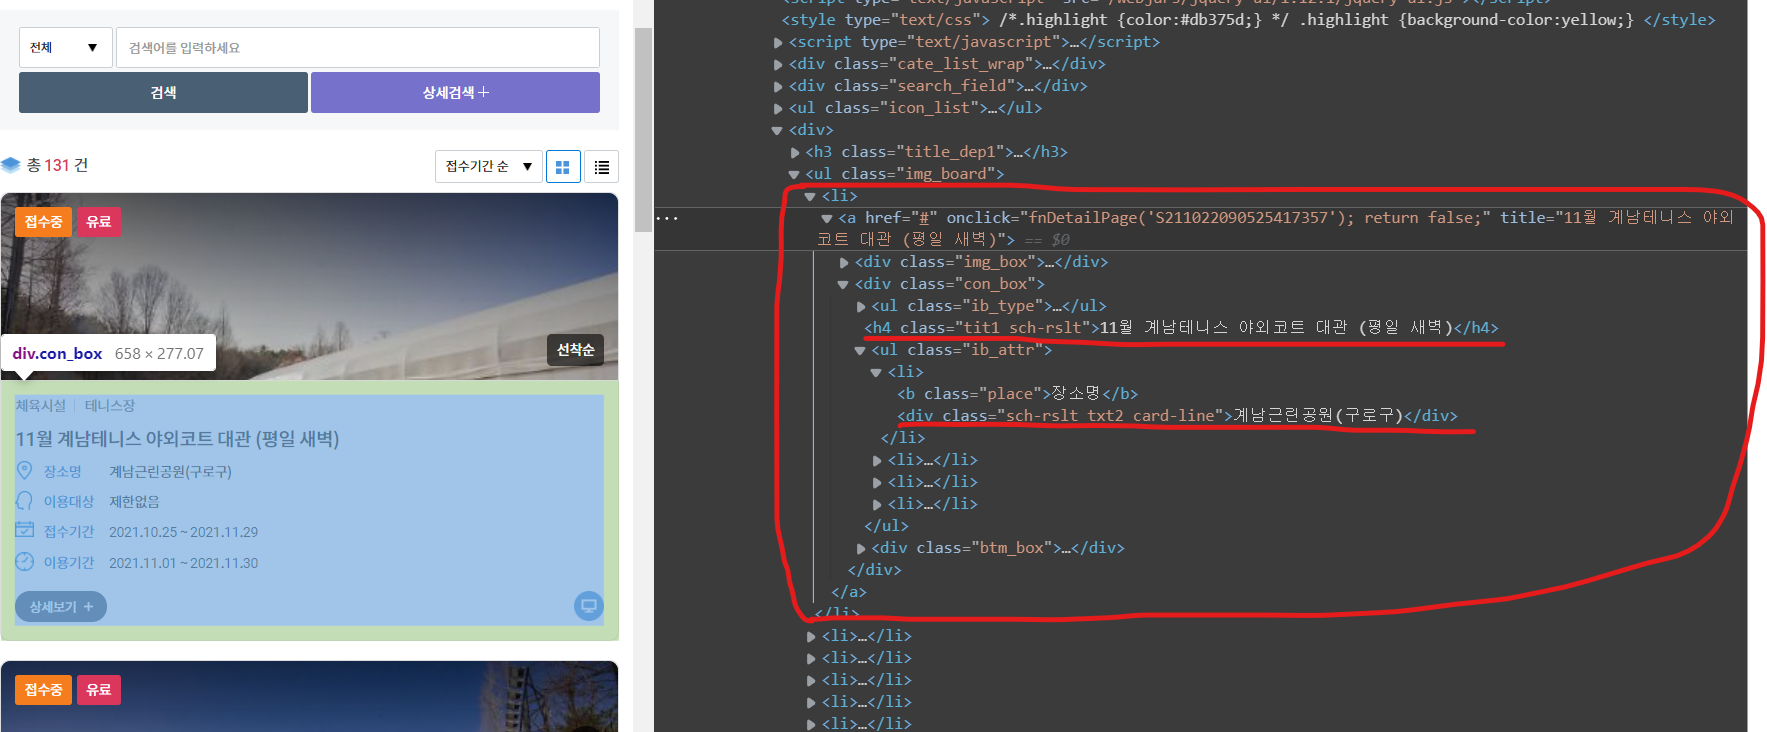Expand the icon_list ul node
The width and height of the screenshot is (1767, 732).
point(778,108)
